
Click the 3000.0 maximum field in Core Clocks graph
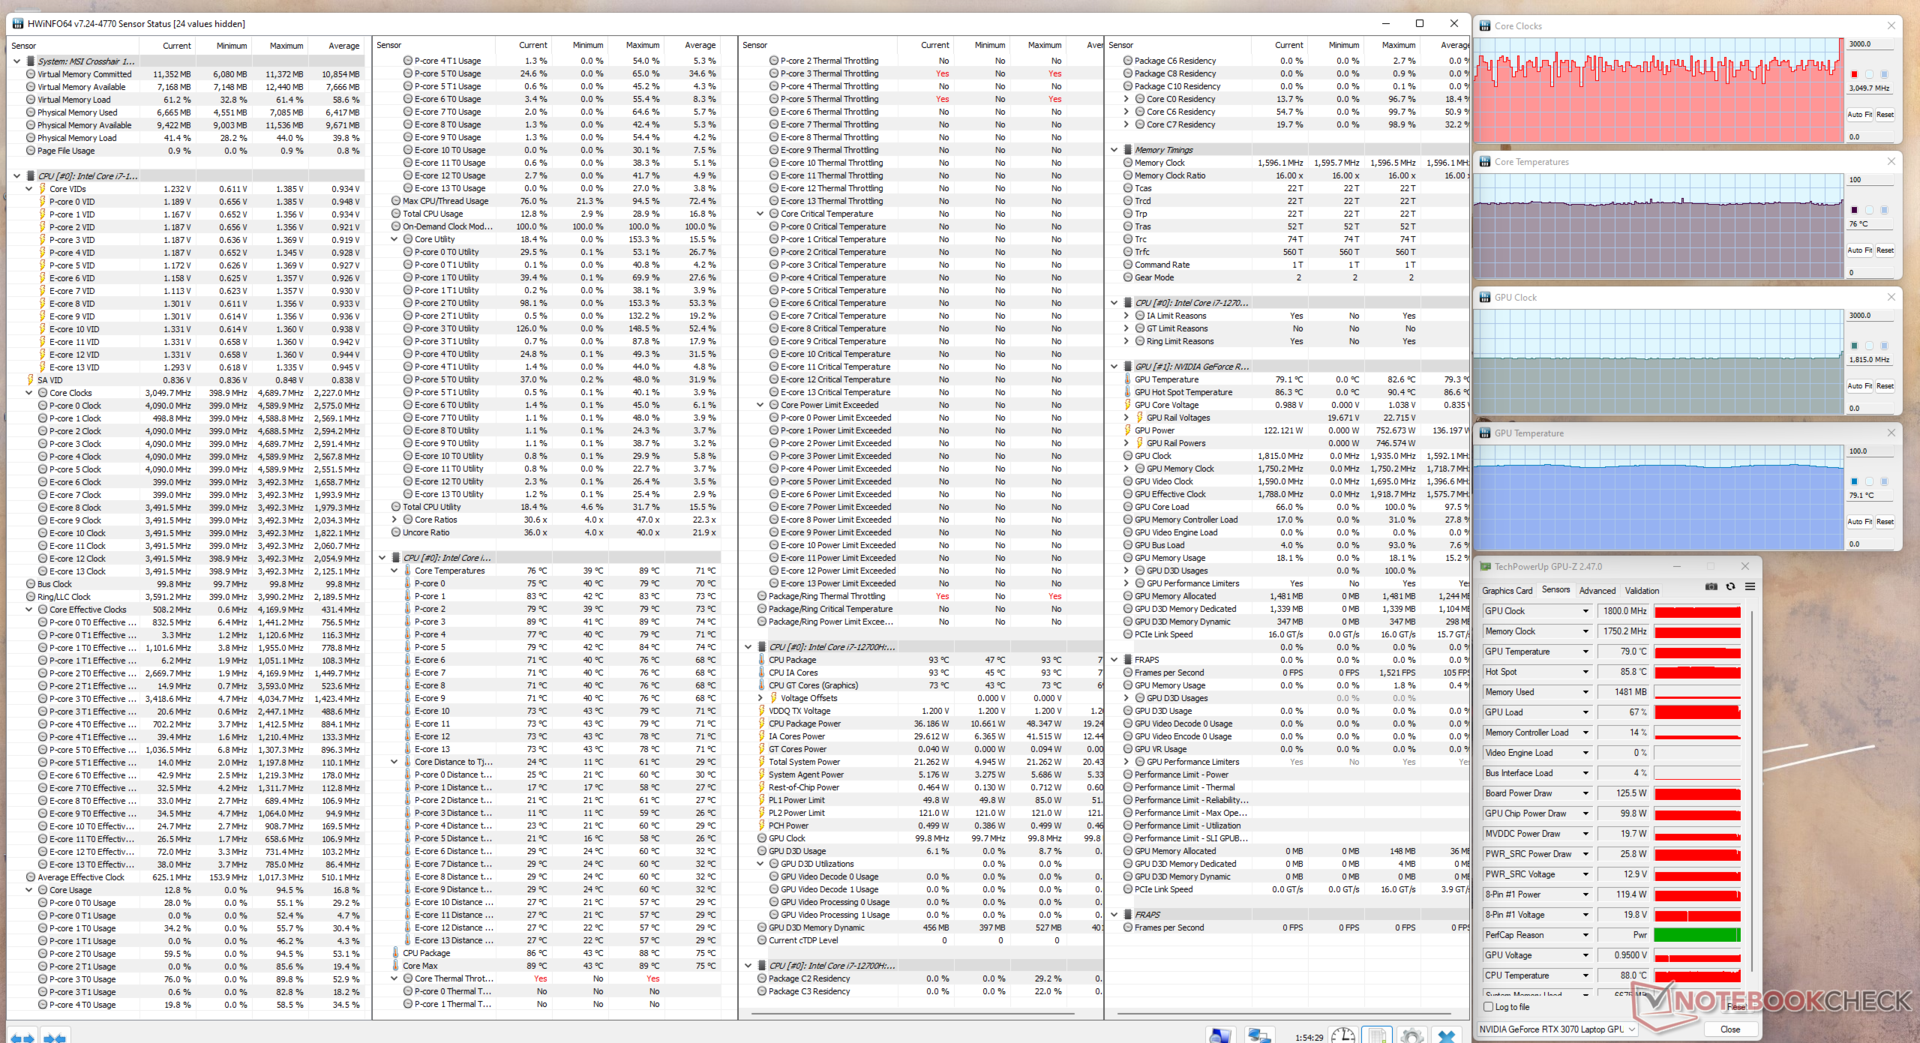coord(1868,44)
